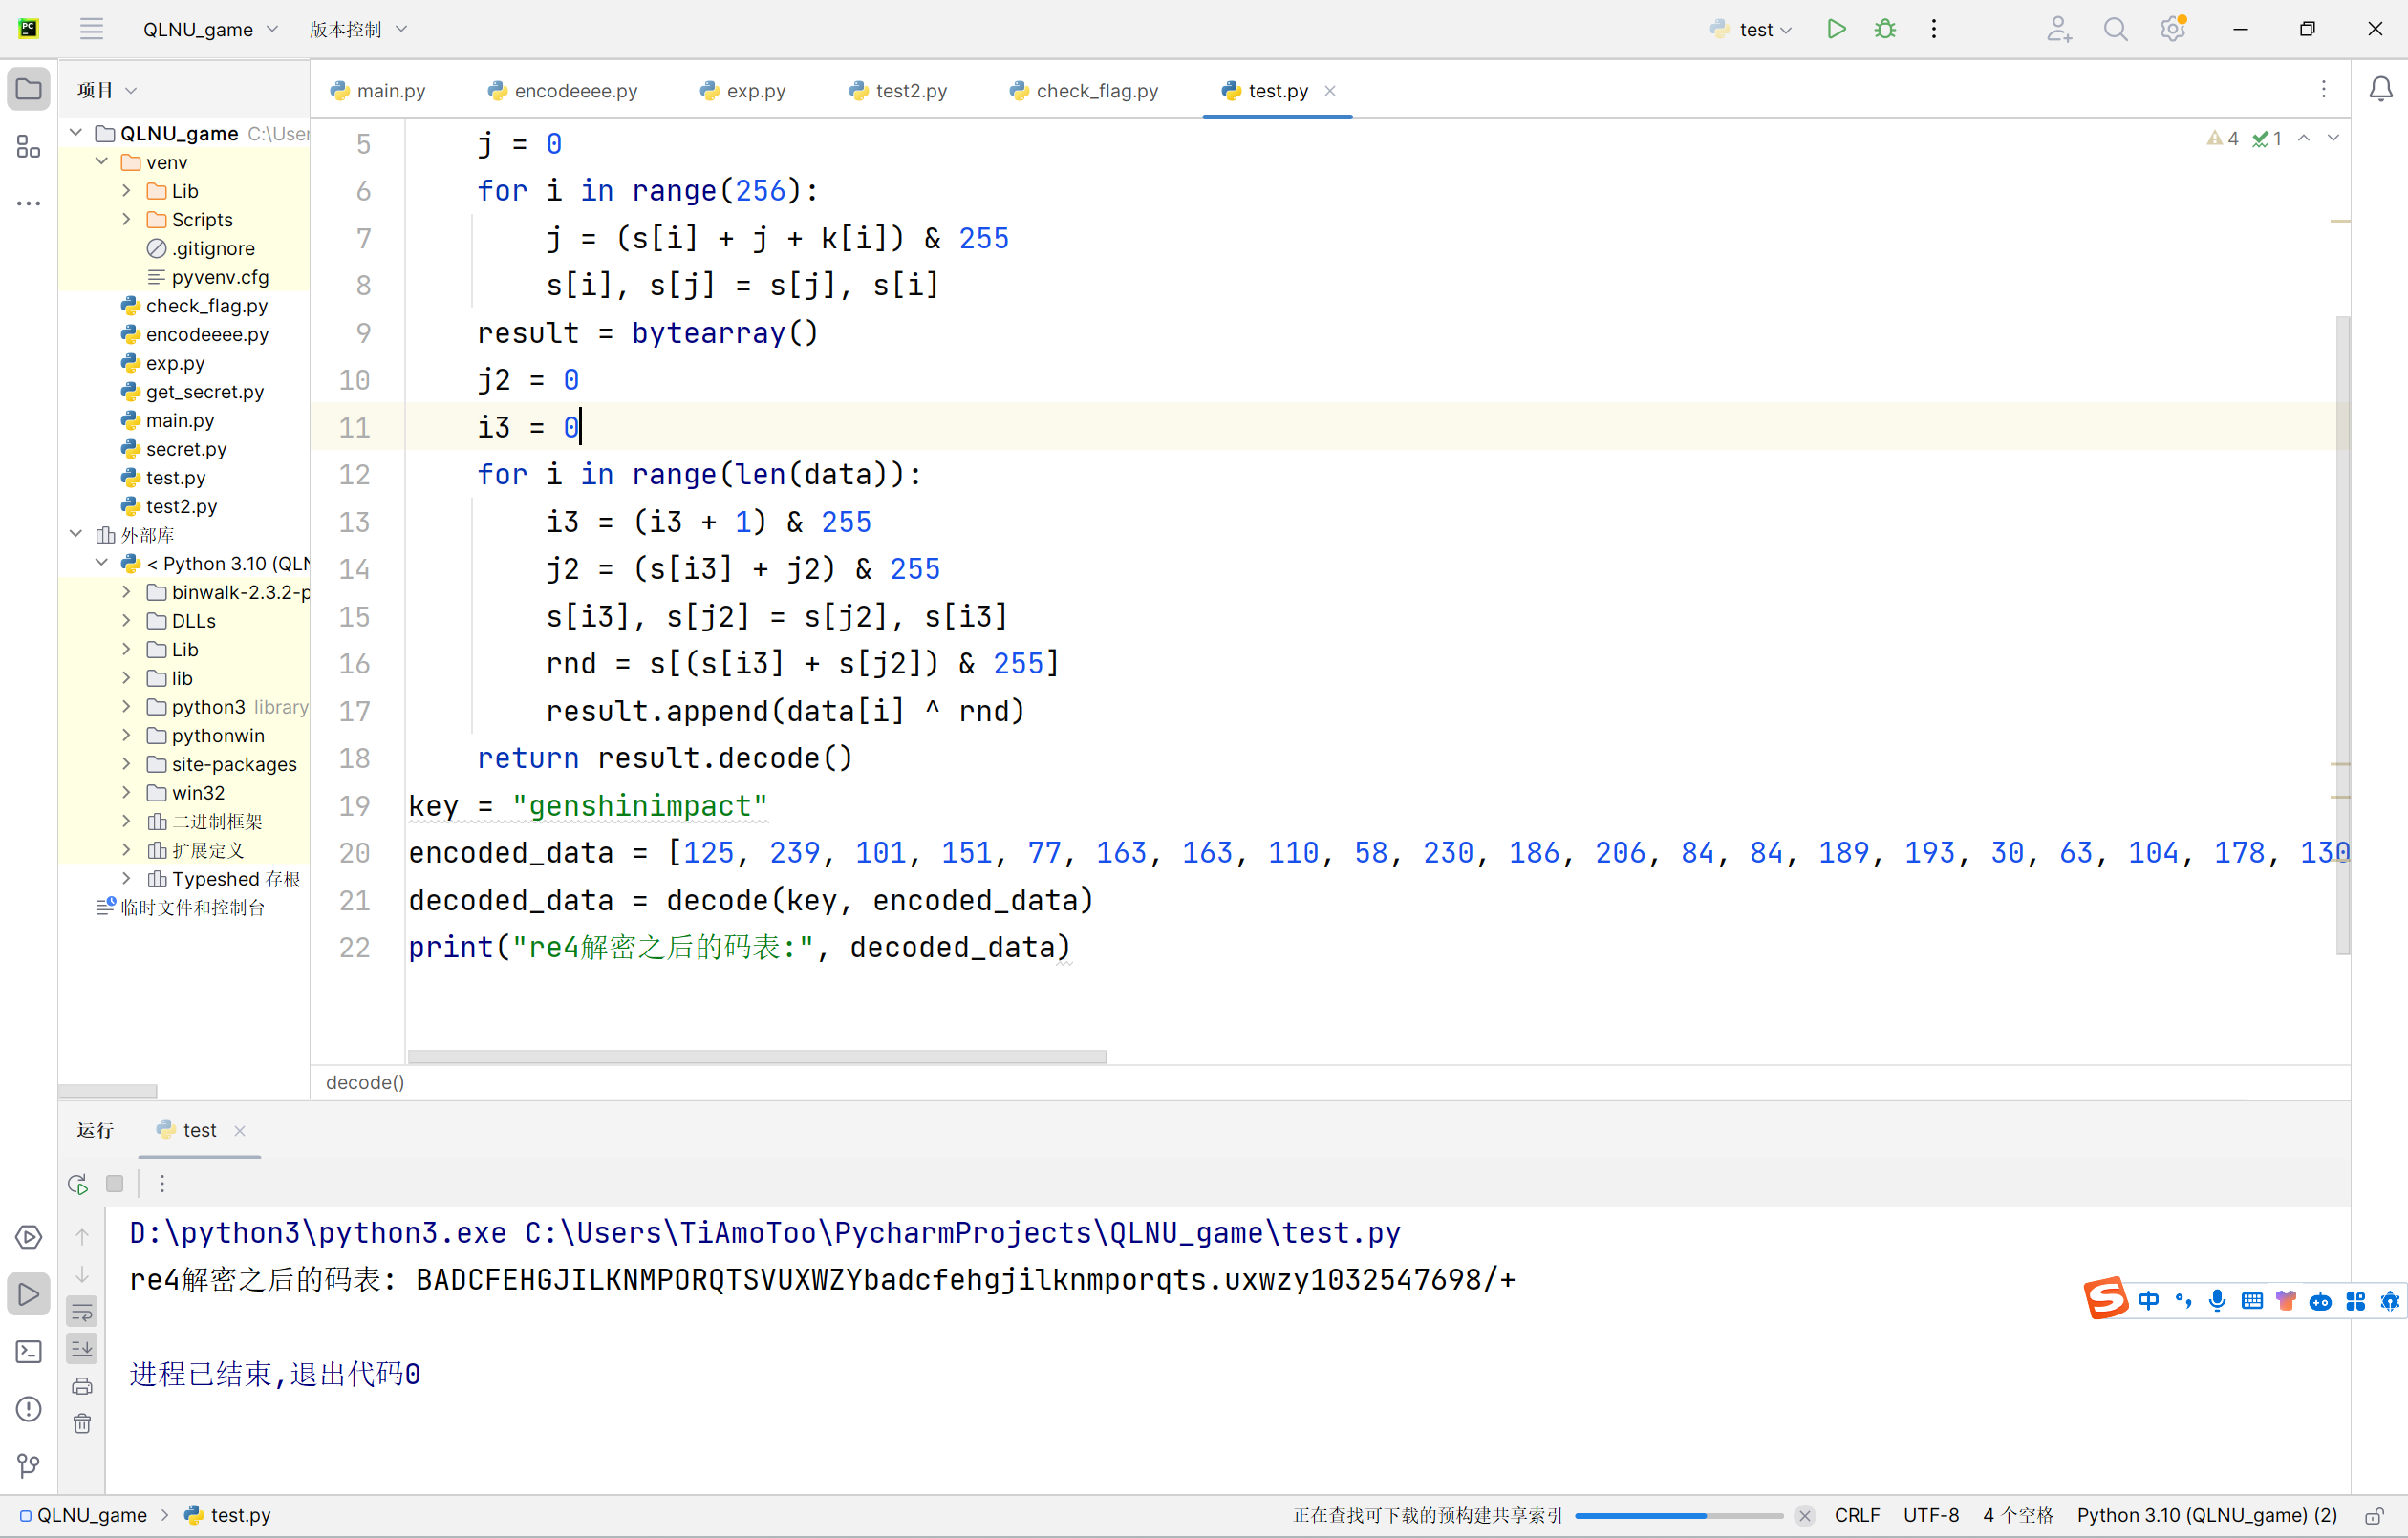Show more tool windows
Screen dimensions: 2408x1538
pos(29,203)
